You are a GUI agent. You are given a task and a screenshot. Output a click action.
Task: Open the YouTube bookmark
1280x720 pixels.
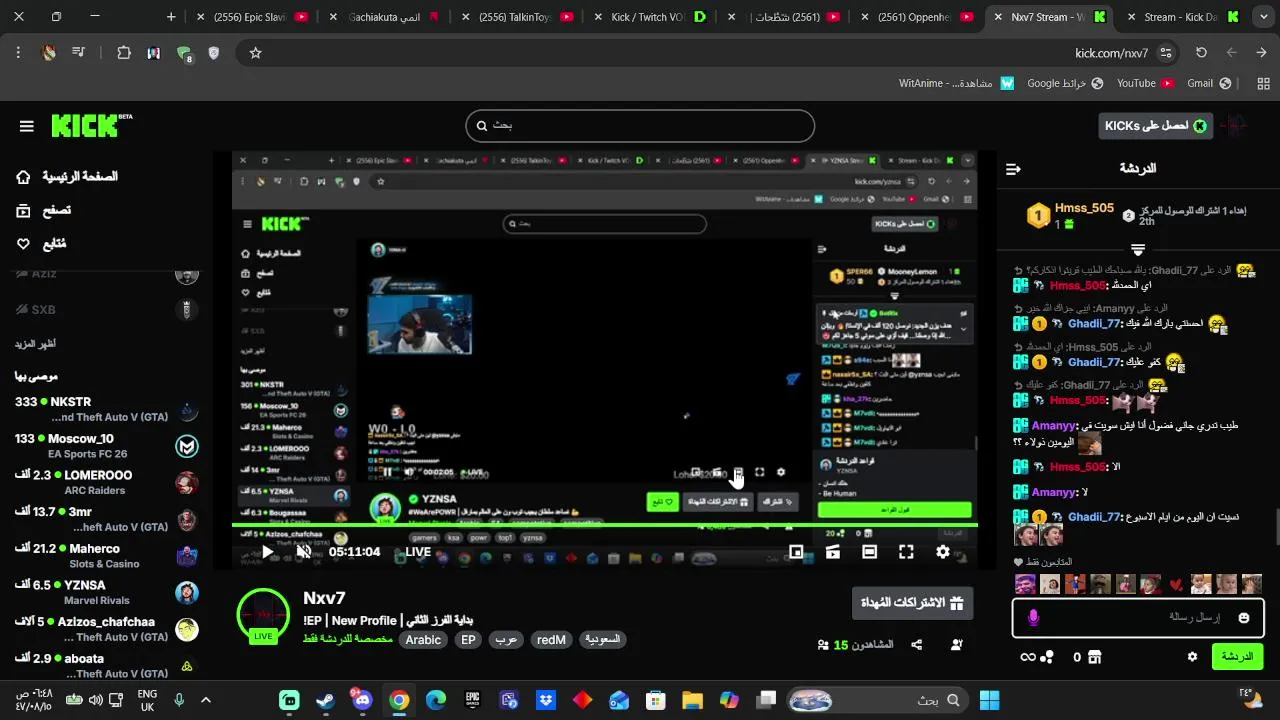click(x=1145, y=83)
